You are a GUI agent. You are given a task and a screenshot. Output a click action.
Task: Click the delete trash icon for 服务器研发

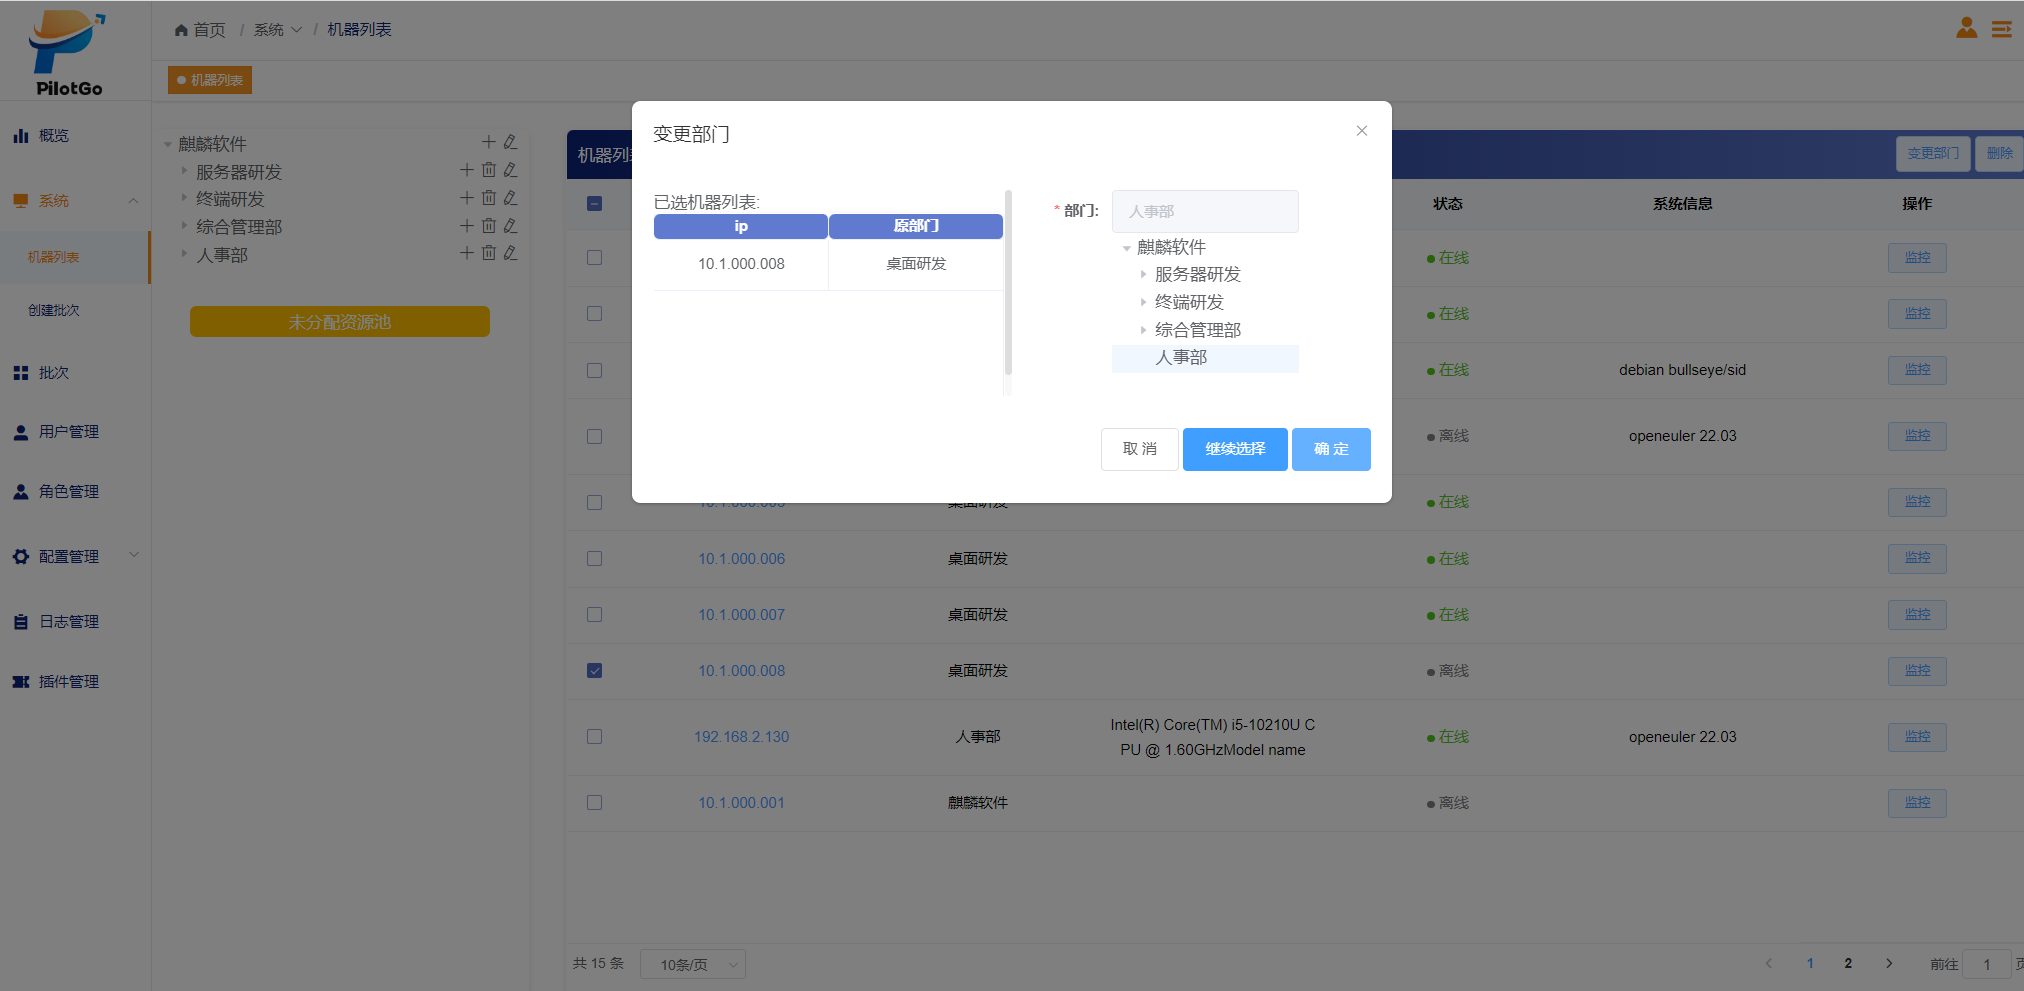coord(489,170)
